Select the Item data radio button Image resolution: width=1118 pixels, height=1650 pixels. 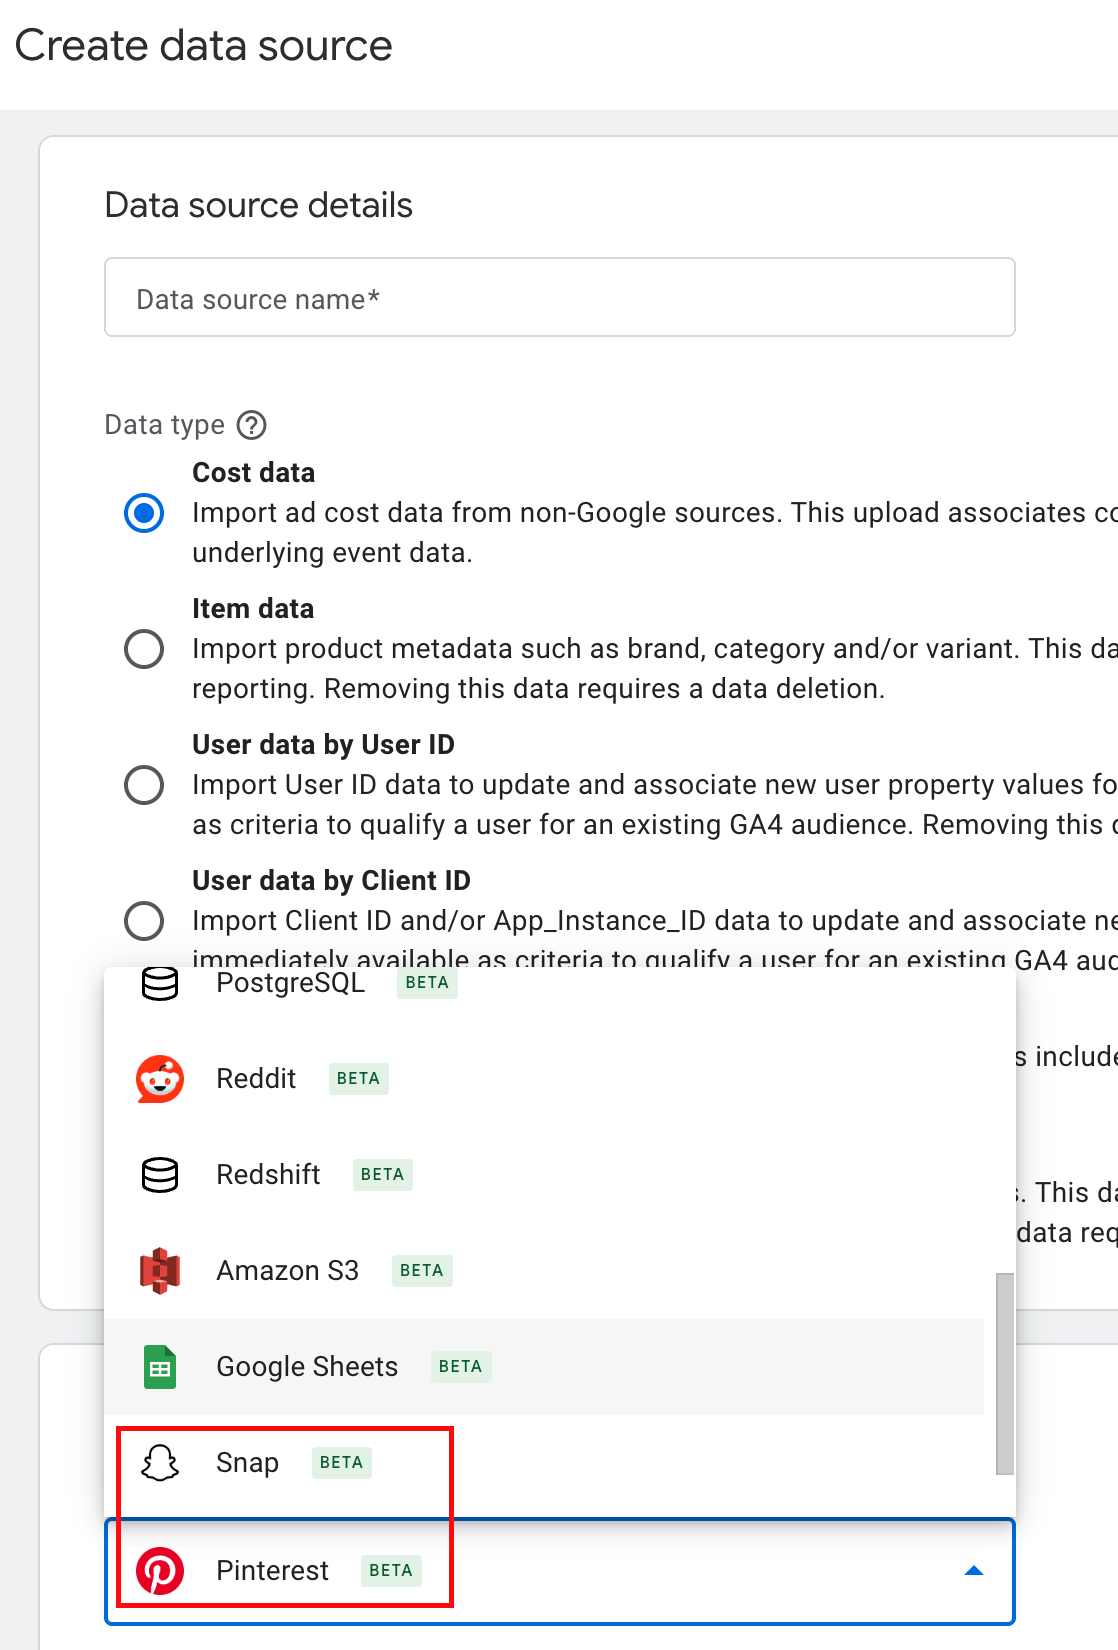point(144,649)
